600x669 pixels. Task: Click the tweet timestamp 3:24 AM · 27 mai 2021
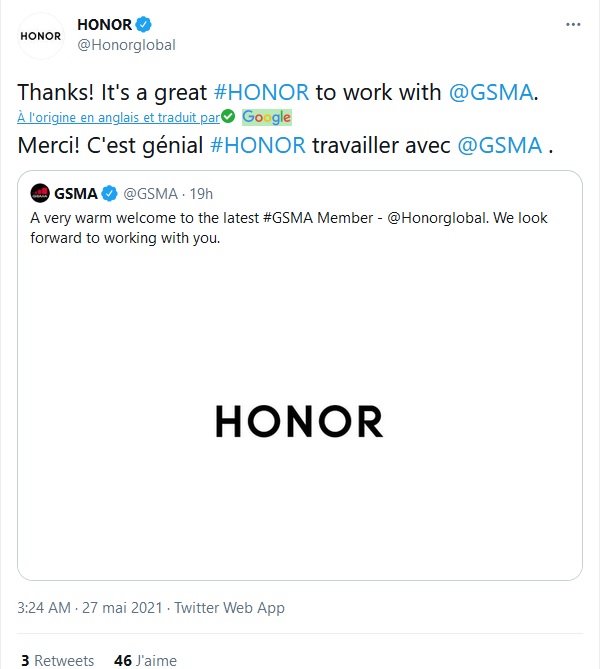coord(92,607)
